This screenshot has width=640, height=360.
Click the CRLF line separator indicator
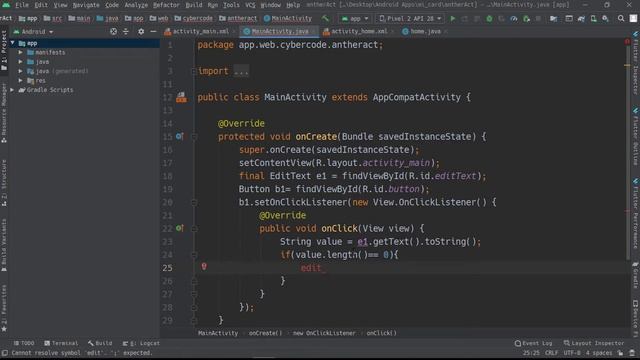(x=551, y=353)
